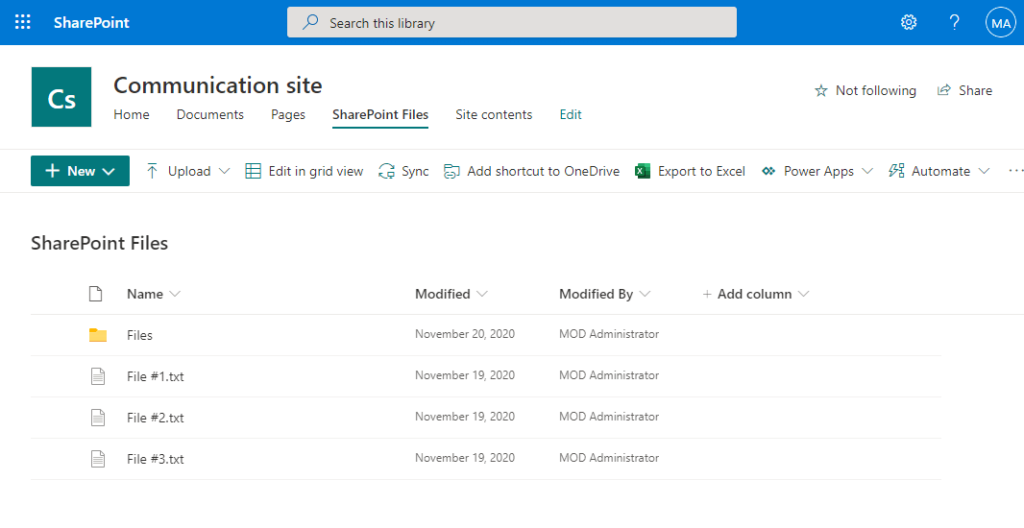Click the Power Apps diamond icon
The width and height of the screenshot is (1024, 528).
(769, 171)
